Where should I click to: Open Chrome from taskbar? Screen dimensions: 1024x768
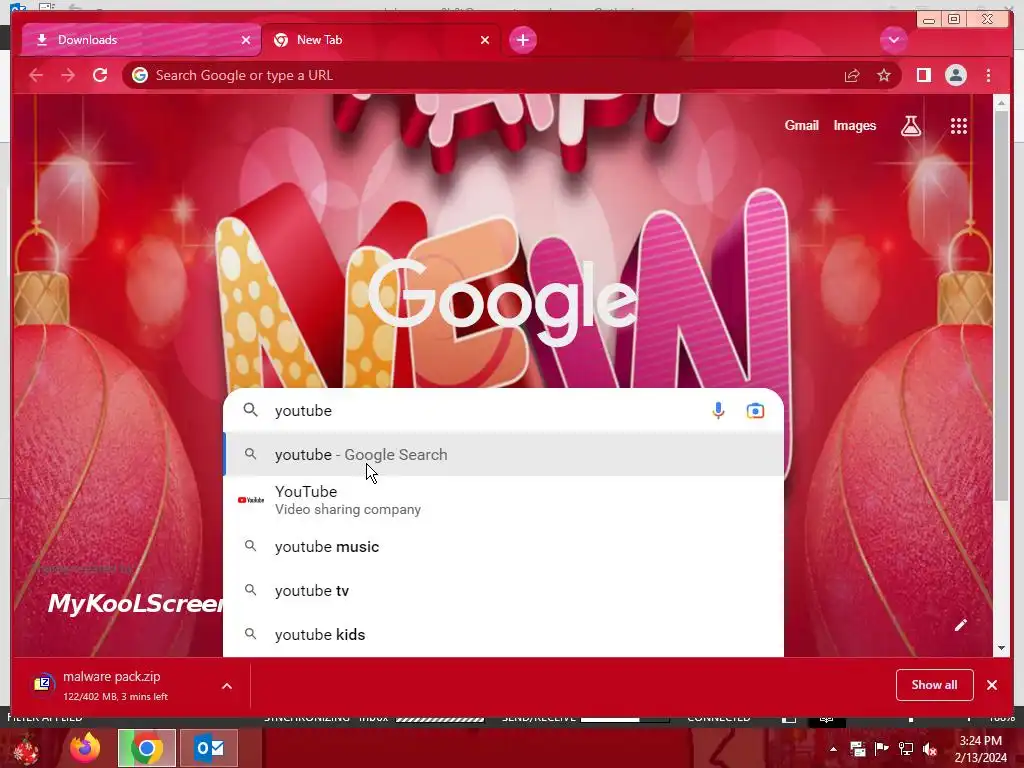click(146, 748)
